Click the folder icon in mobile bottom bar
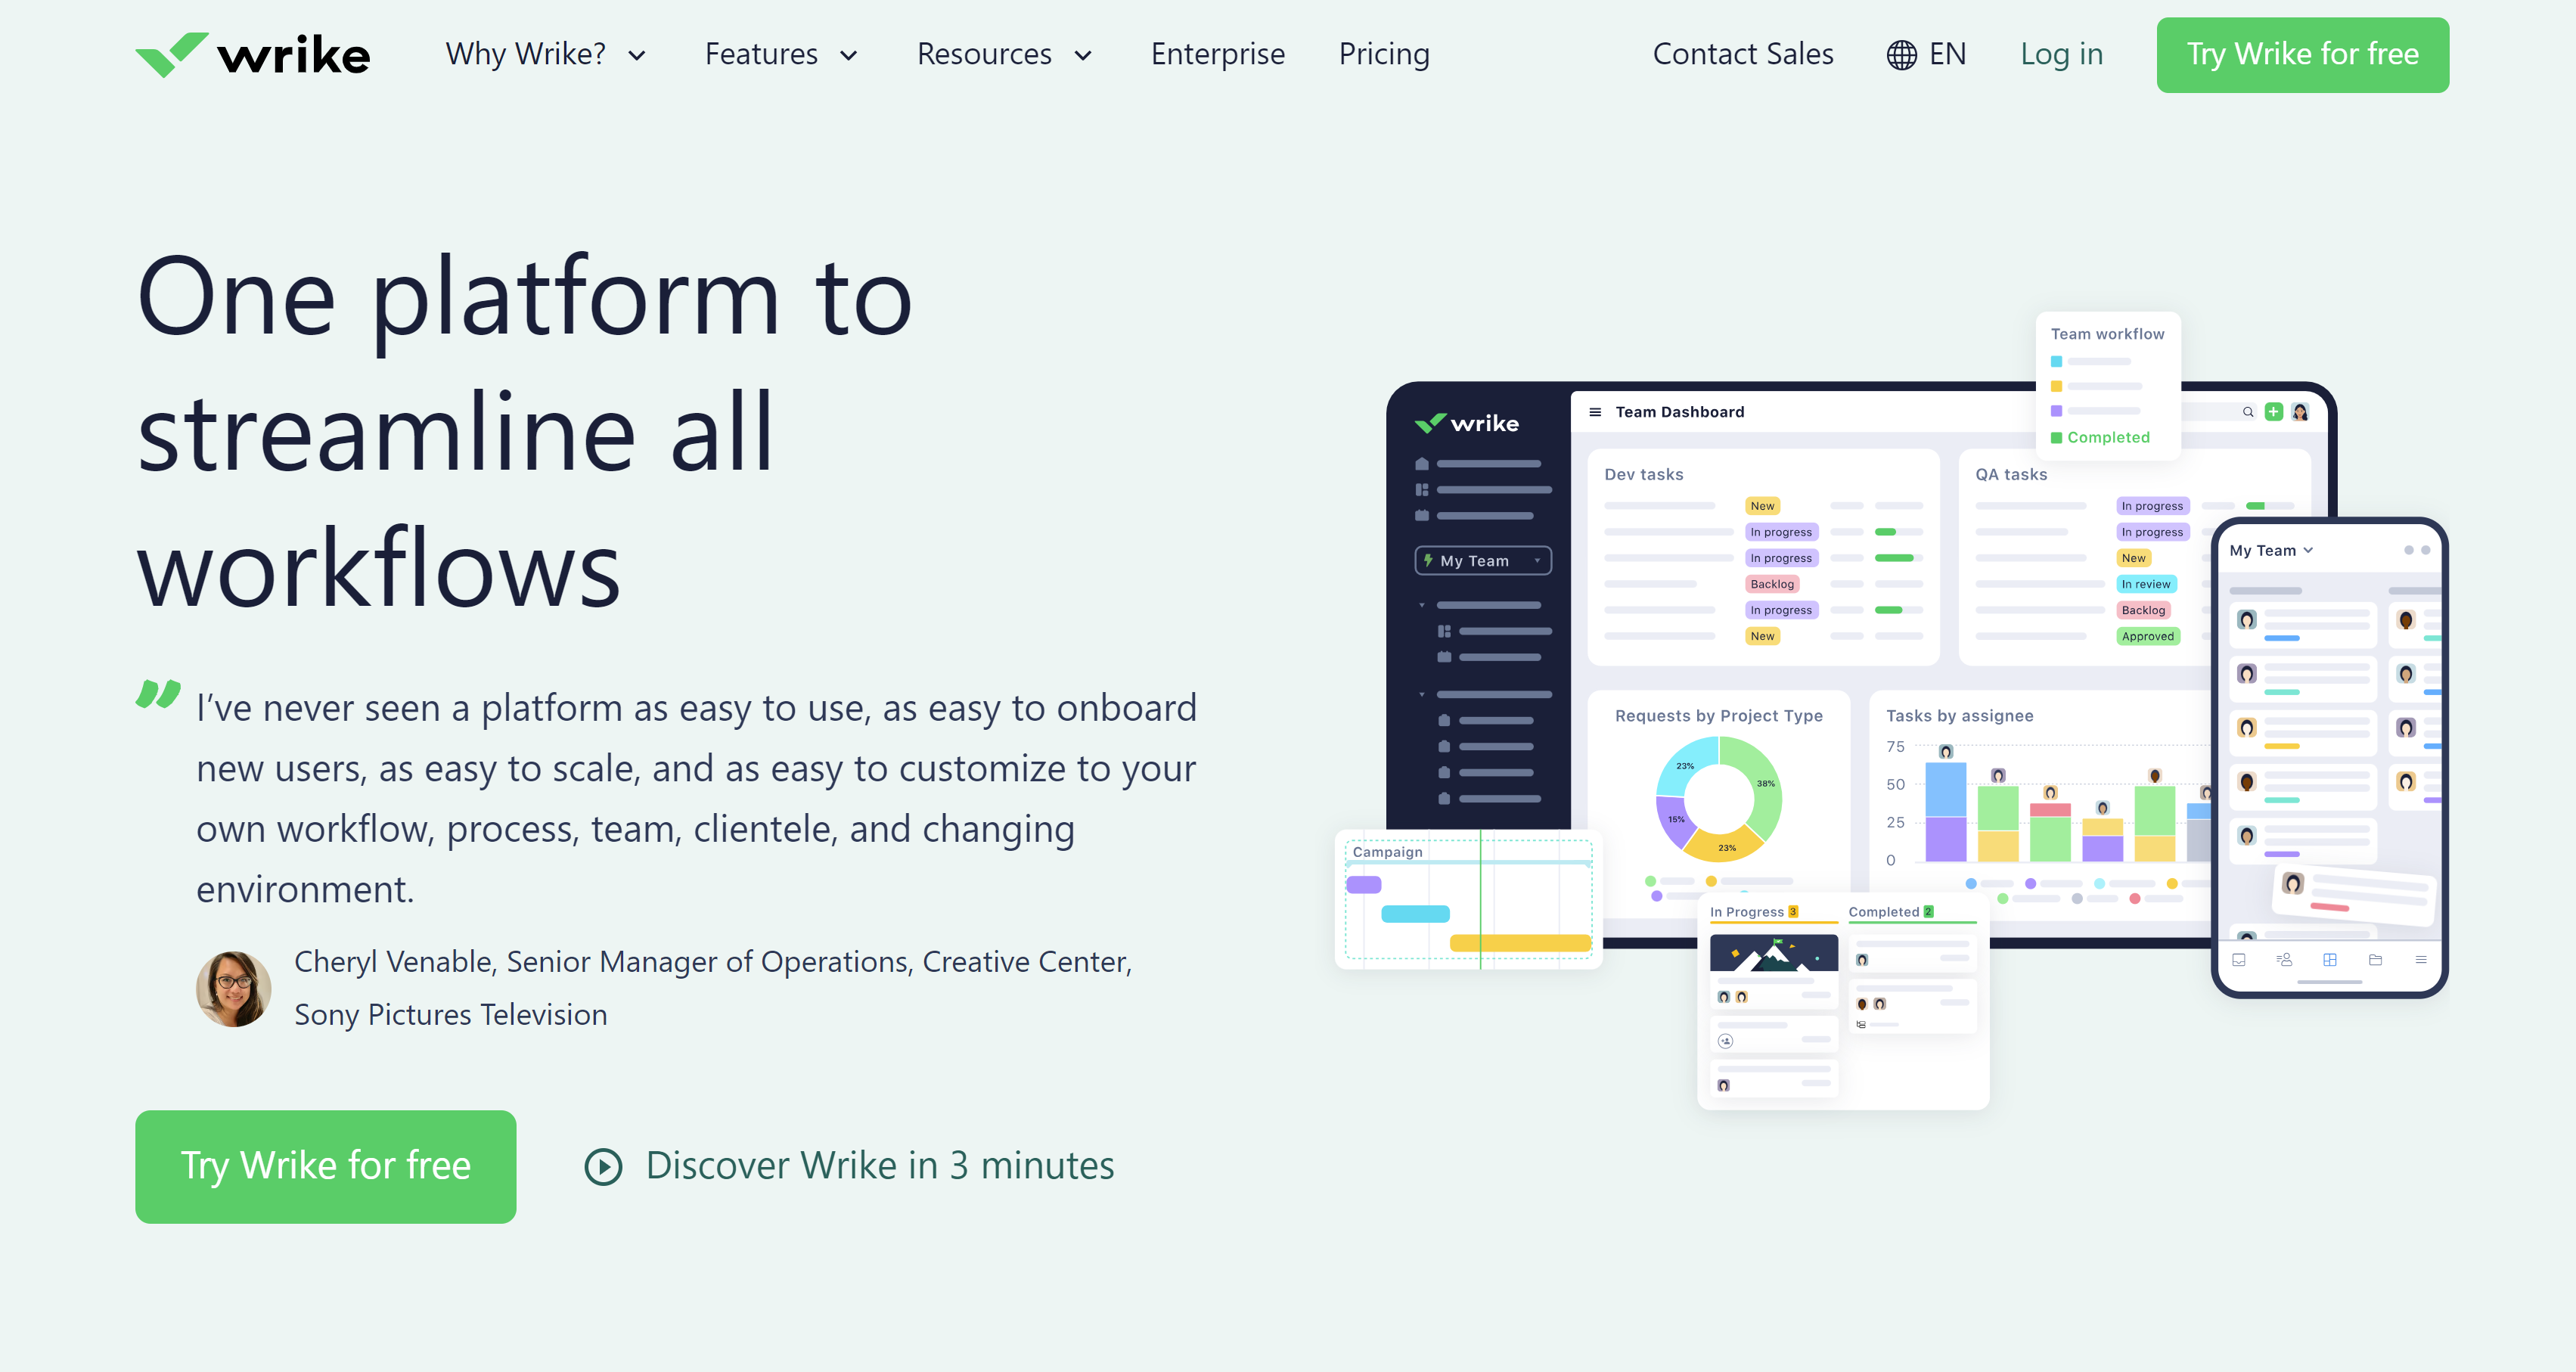The width and height of the screenshot is (2576, 1372). [2376, 960]
